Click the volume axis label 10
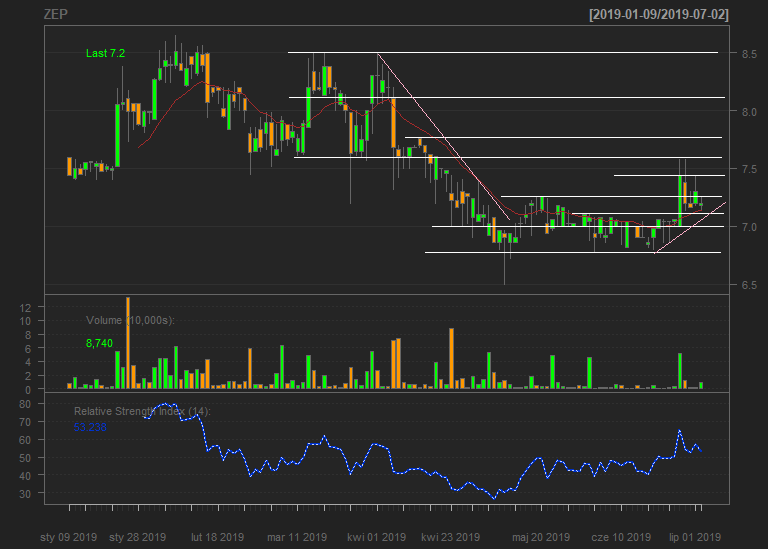Image resolution: width=768 pixels, height=549 pixels. click(25, 321)
